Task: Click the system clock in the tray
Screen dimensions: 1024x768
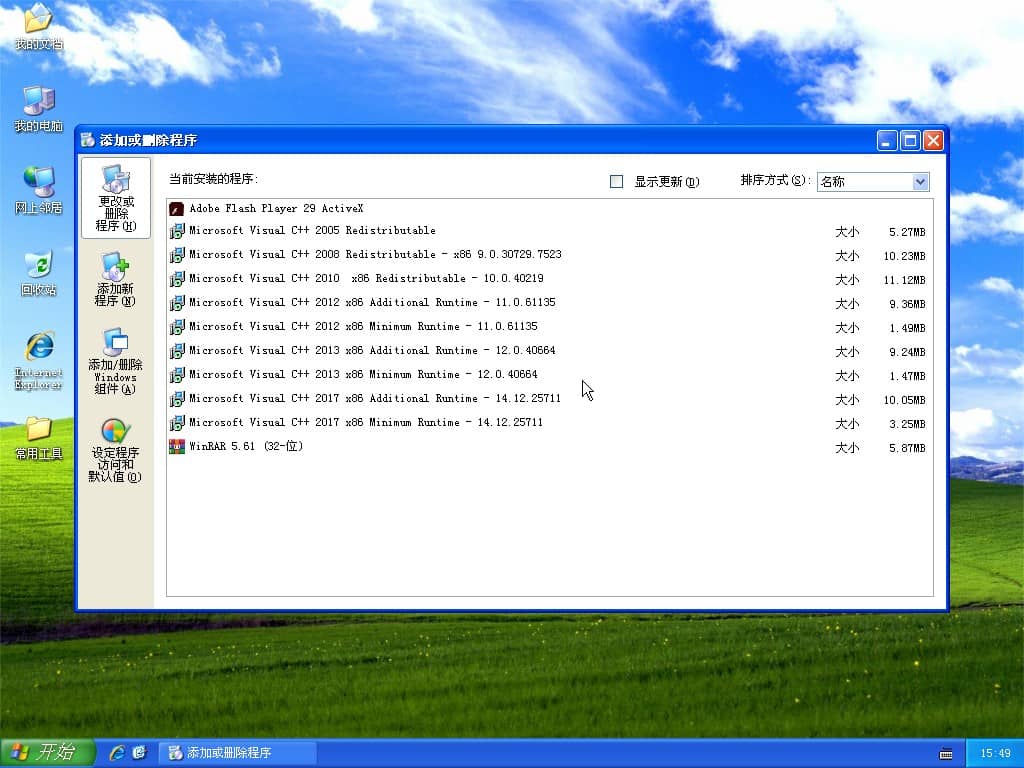Action: tap(995, 753)
